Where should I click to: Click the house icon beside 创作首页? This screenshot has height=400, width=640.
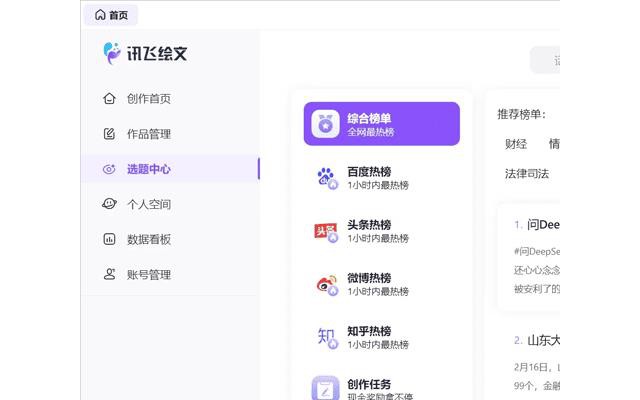point(109,98)
